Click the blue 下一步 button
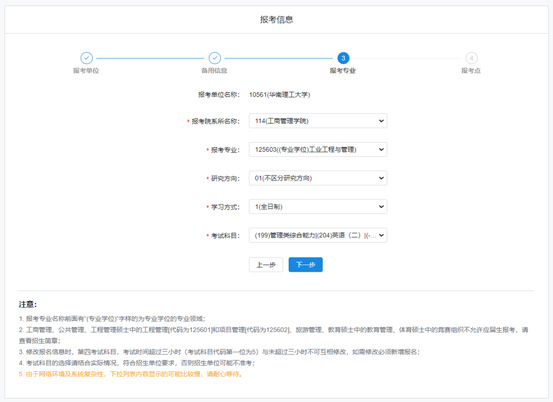The image size is (553, 402). [305, 264]
